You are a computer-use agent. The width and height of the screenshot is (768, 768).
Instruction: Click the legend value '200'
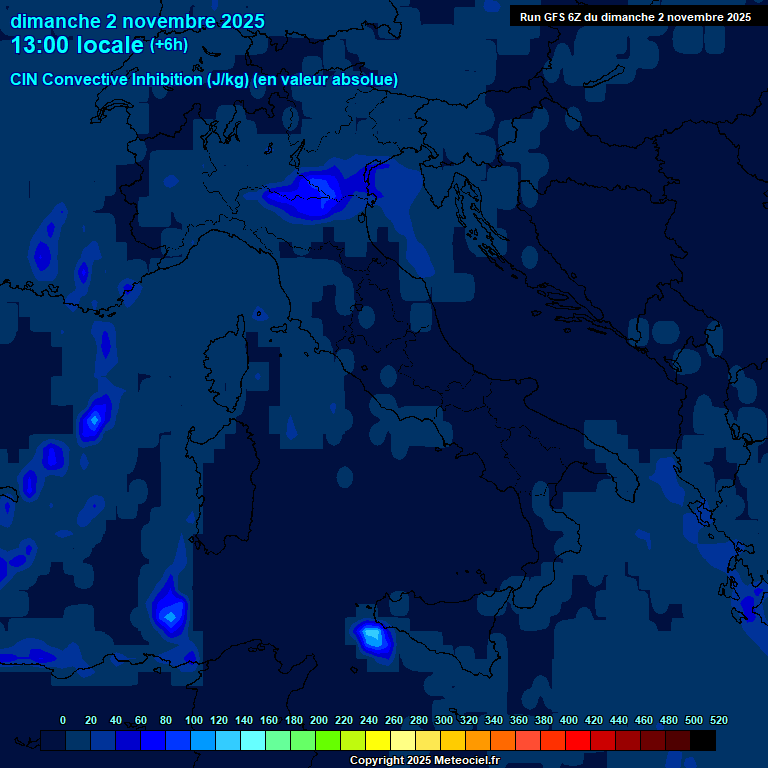319,720
